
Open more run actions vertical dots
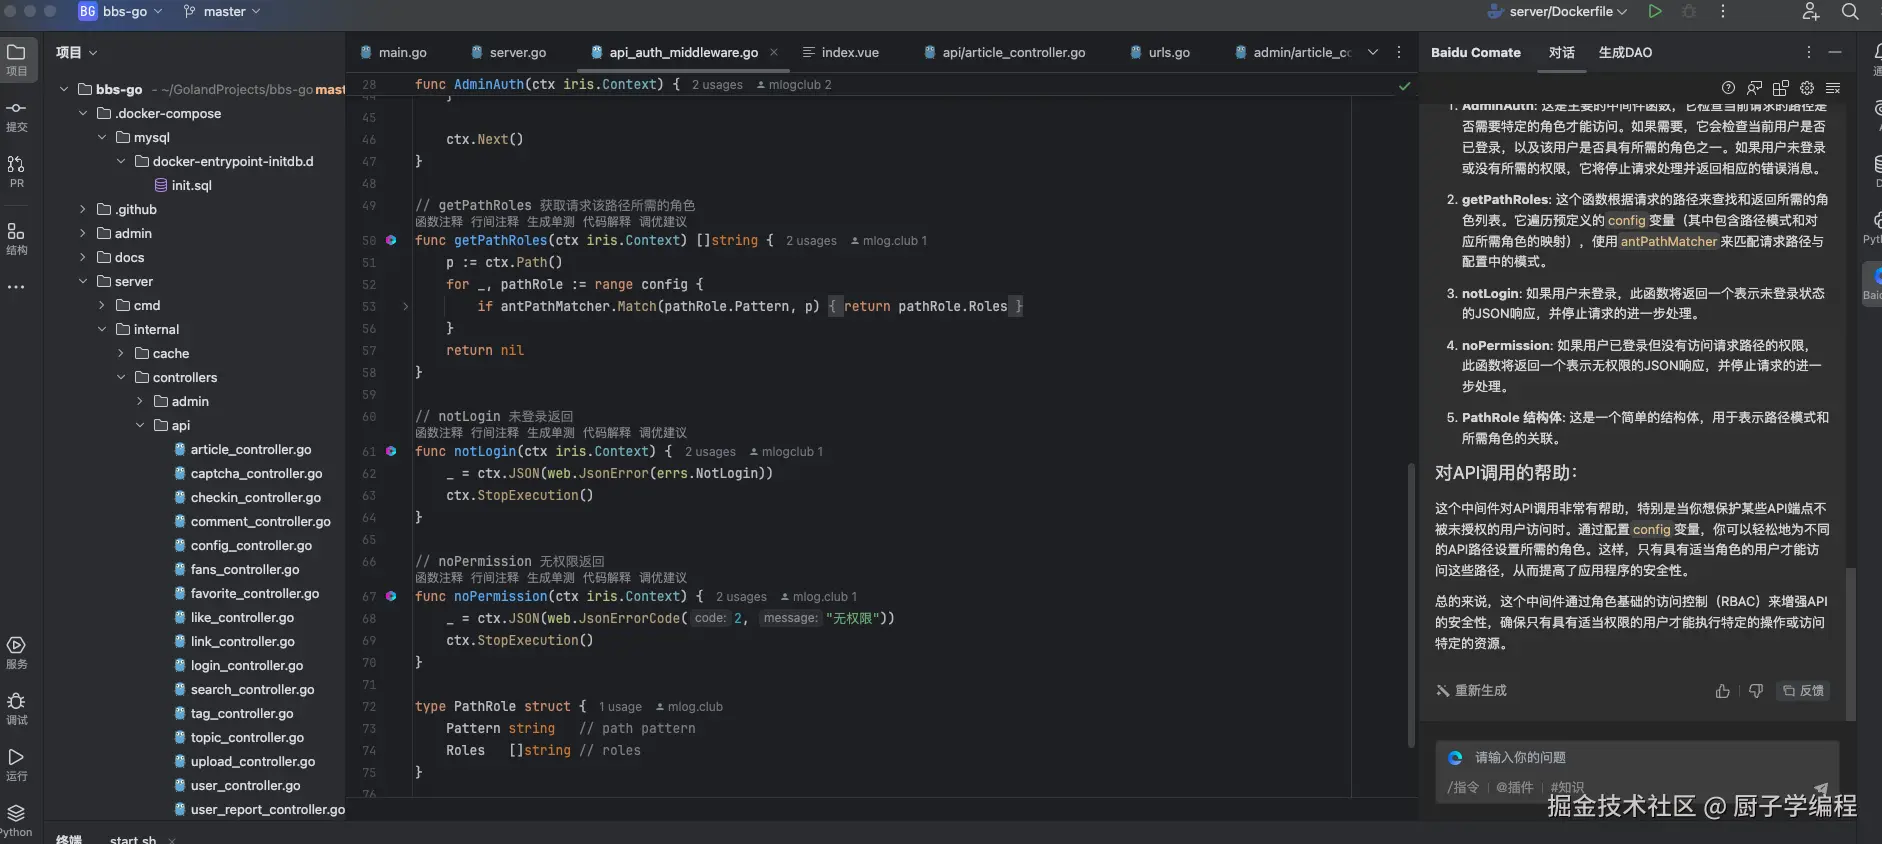[x=1723, y=11]
